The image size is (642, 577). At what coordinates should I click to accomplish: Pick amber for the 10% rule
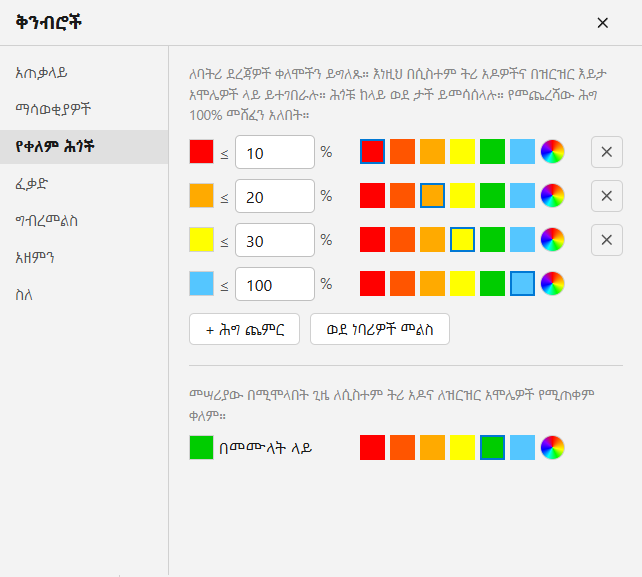tap(432, 152)
